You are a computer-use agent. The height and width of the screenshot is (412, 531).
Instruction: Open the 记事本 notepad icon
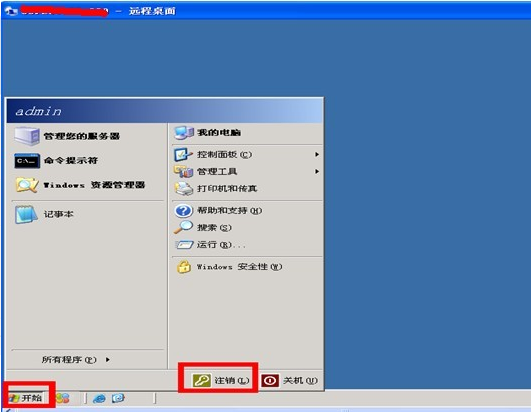point(26,214)
